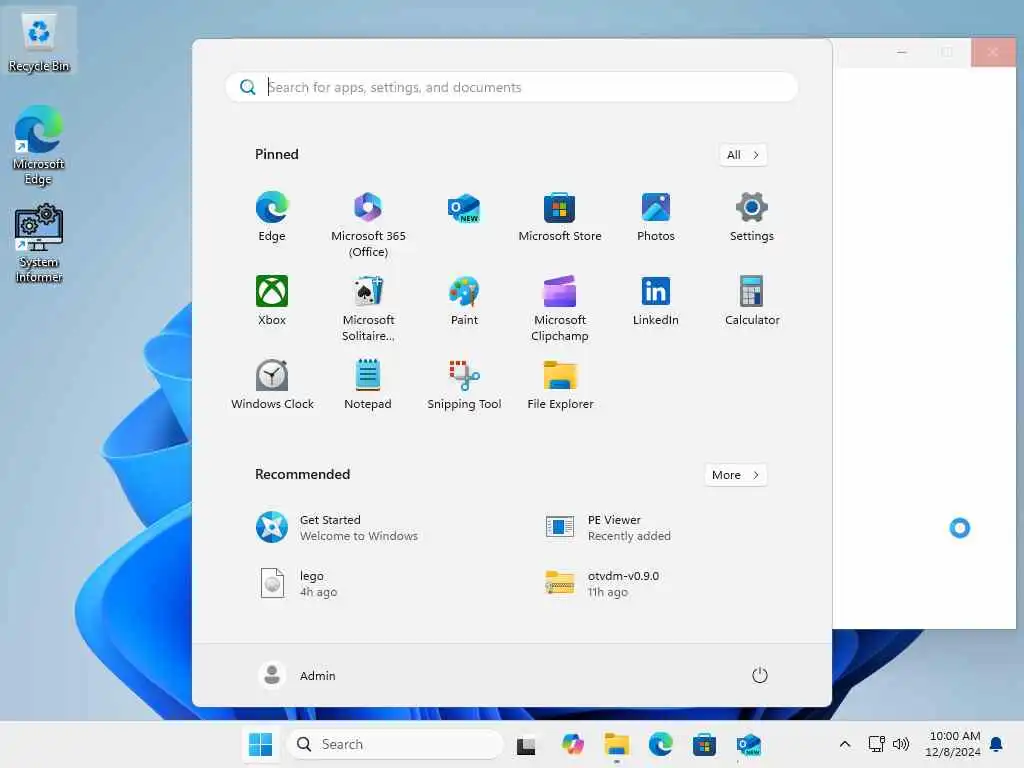Open Microsoft Store from pinned apps
Image resolution: width=1024 pixels, height=768 pixels.
coord(560,217)
